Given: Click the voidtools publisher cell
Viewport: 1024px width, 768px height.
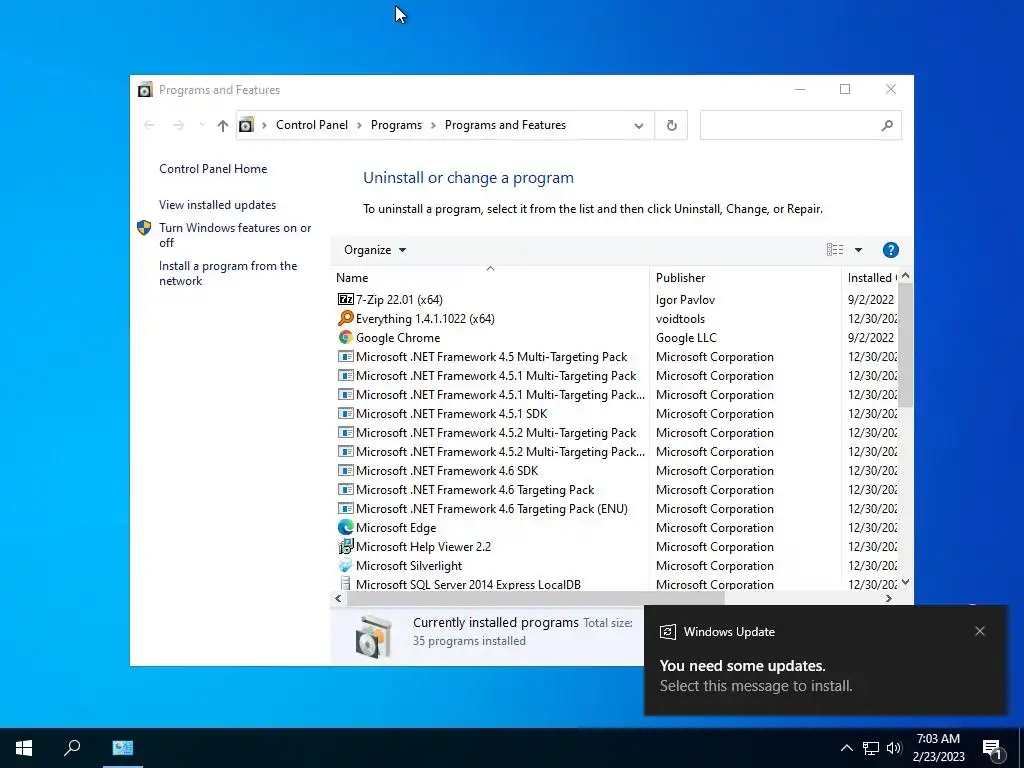Looking at the screenshot, I should tap(680, 319).
